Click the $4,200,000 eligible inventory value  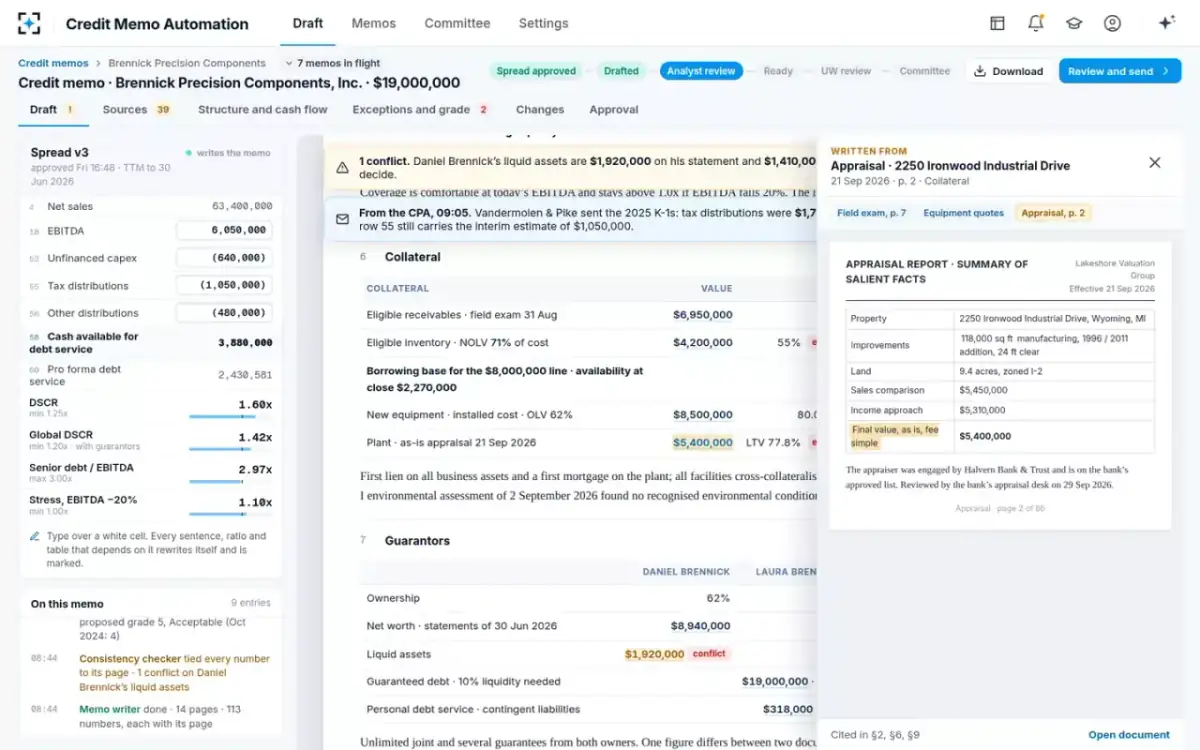[x=703, y=342]
